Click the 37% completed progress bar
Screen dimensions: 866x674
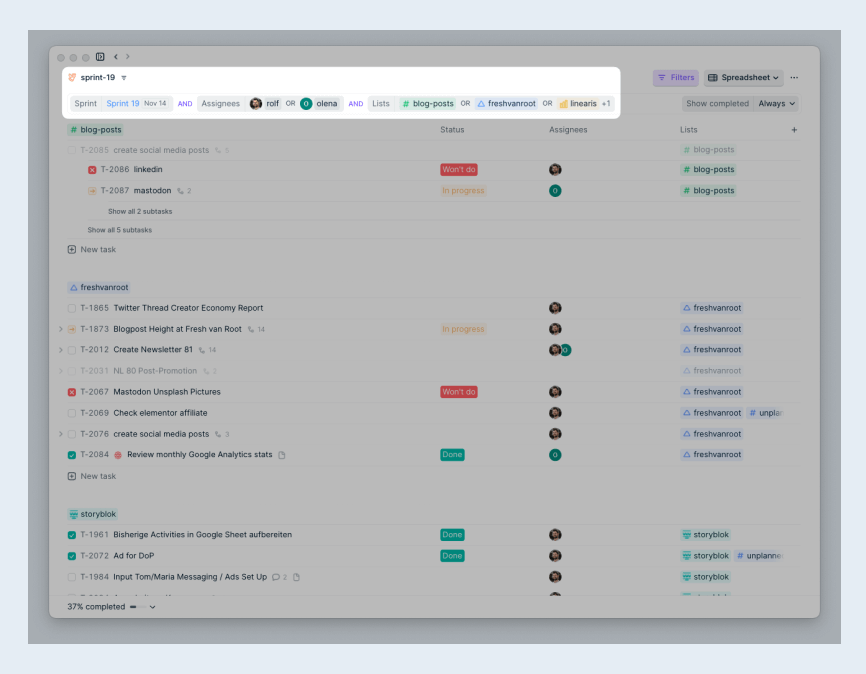click(x=138, y=607)
